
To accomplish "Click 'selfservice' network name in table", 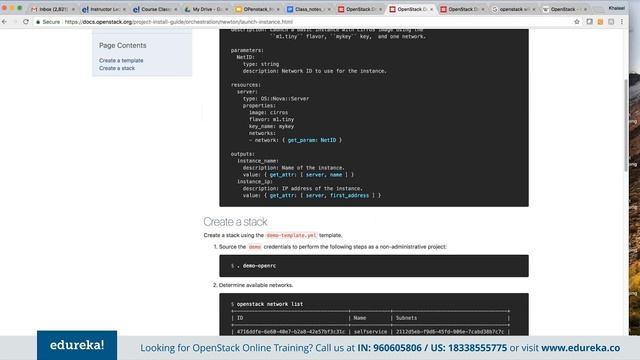I will click(x=370, y=332).
